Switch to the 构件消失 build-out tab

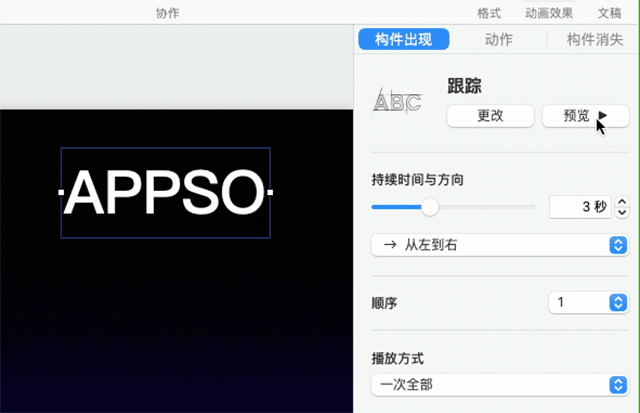pyautogui.click(x=595, y=39)
